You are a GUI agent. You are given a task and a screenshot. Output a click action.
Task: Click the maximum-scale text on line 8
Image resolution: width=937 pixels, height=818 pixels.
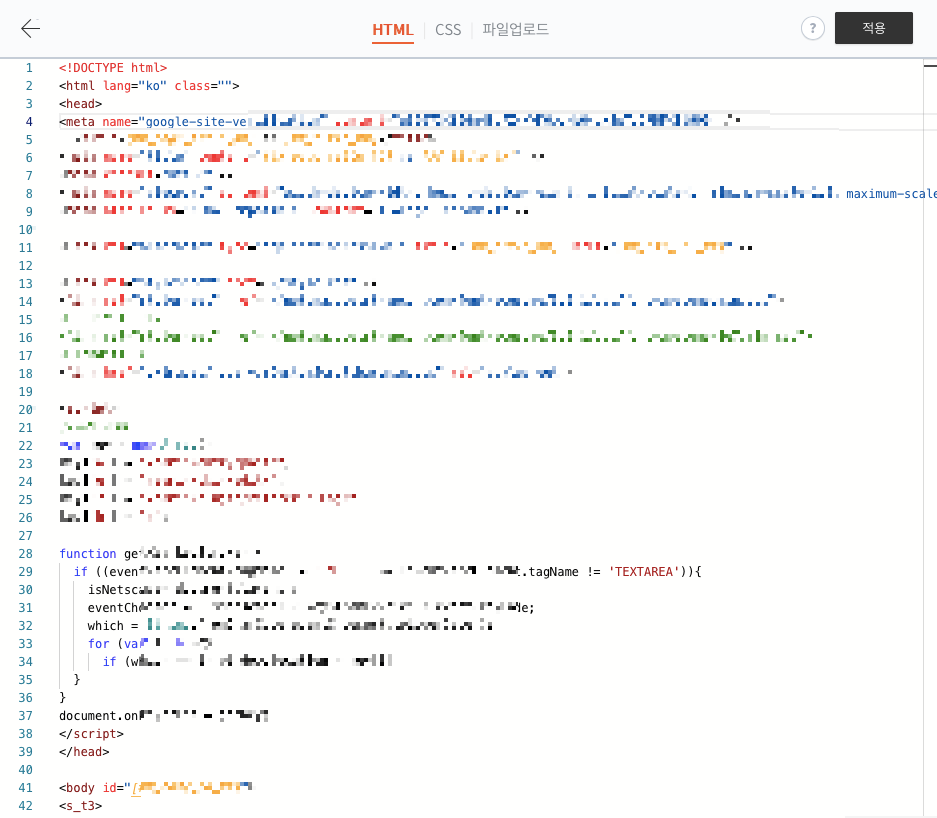[890, 194]
